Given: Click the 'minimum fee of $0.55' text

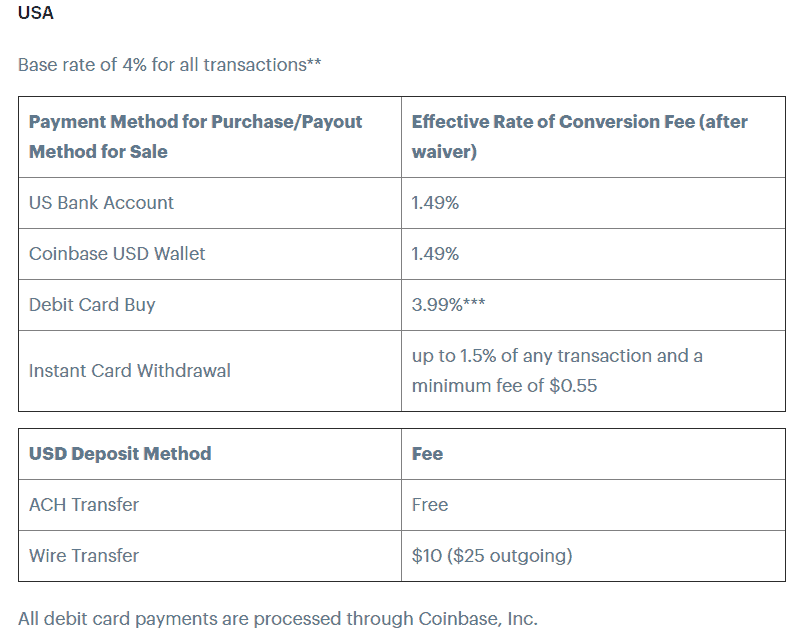Looking at the screenshot, I should (x=504, y=385).
